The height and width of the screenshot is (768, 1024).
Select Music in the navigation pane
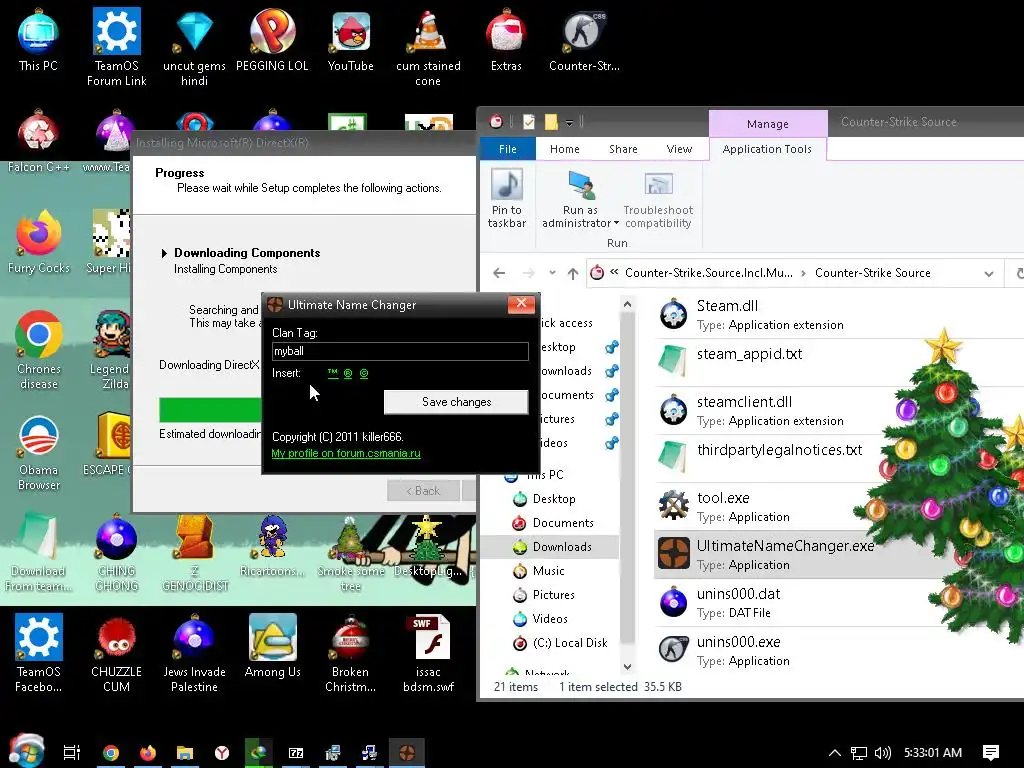coord(549,571)
